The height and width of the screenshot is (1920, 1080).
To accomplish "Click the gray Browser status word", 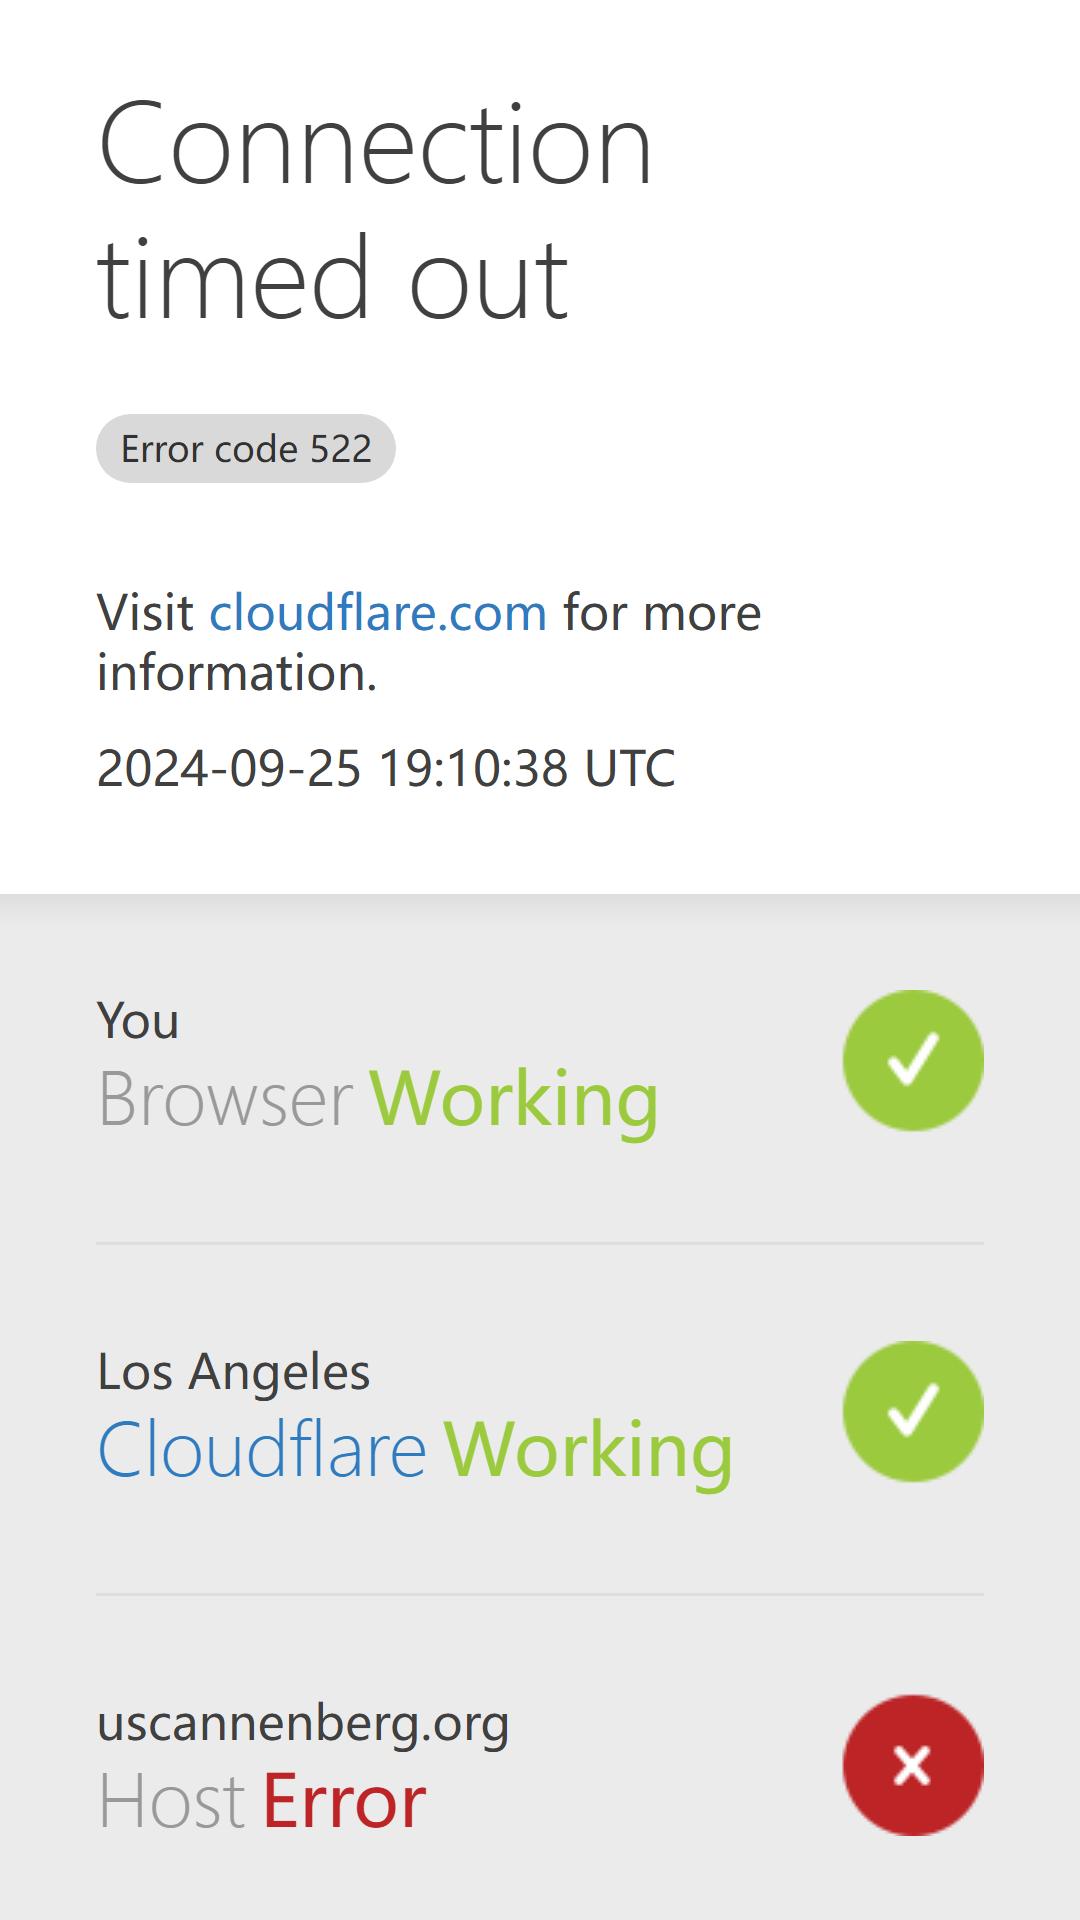I will [x=225, y=1099].
